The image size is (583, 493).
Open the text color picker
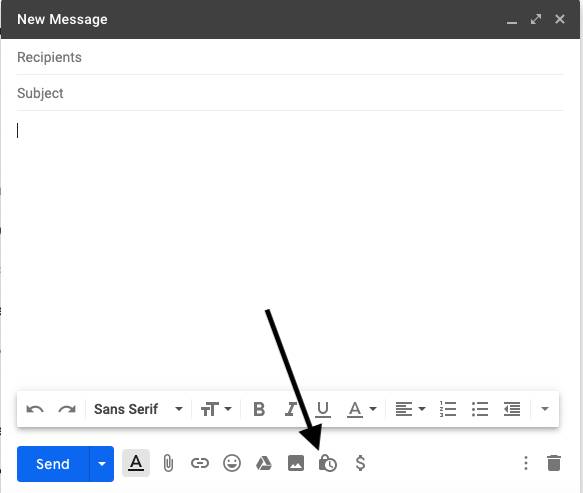pyautogui.click(x=362, y=409)
